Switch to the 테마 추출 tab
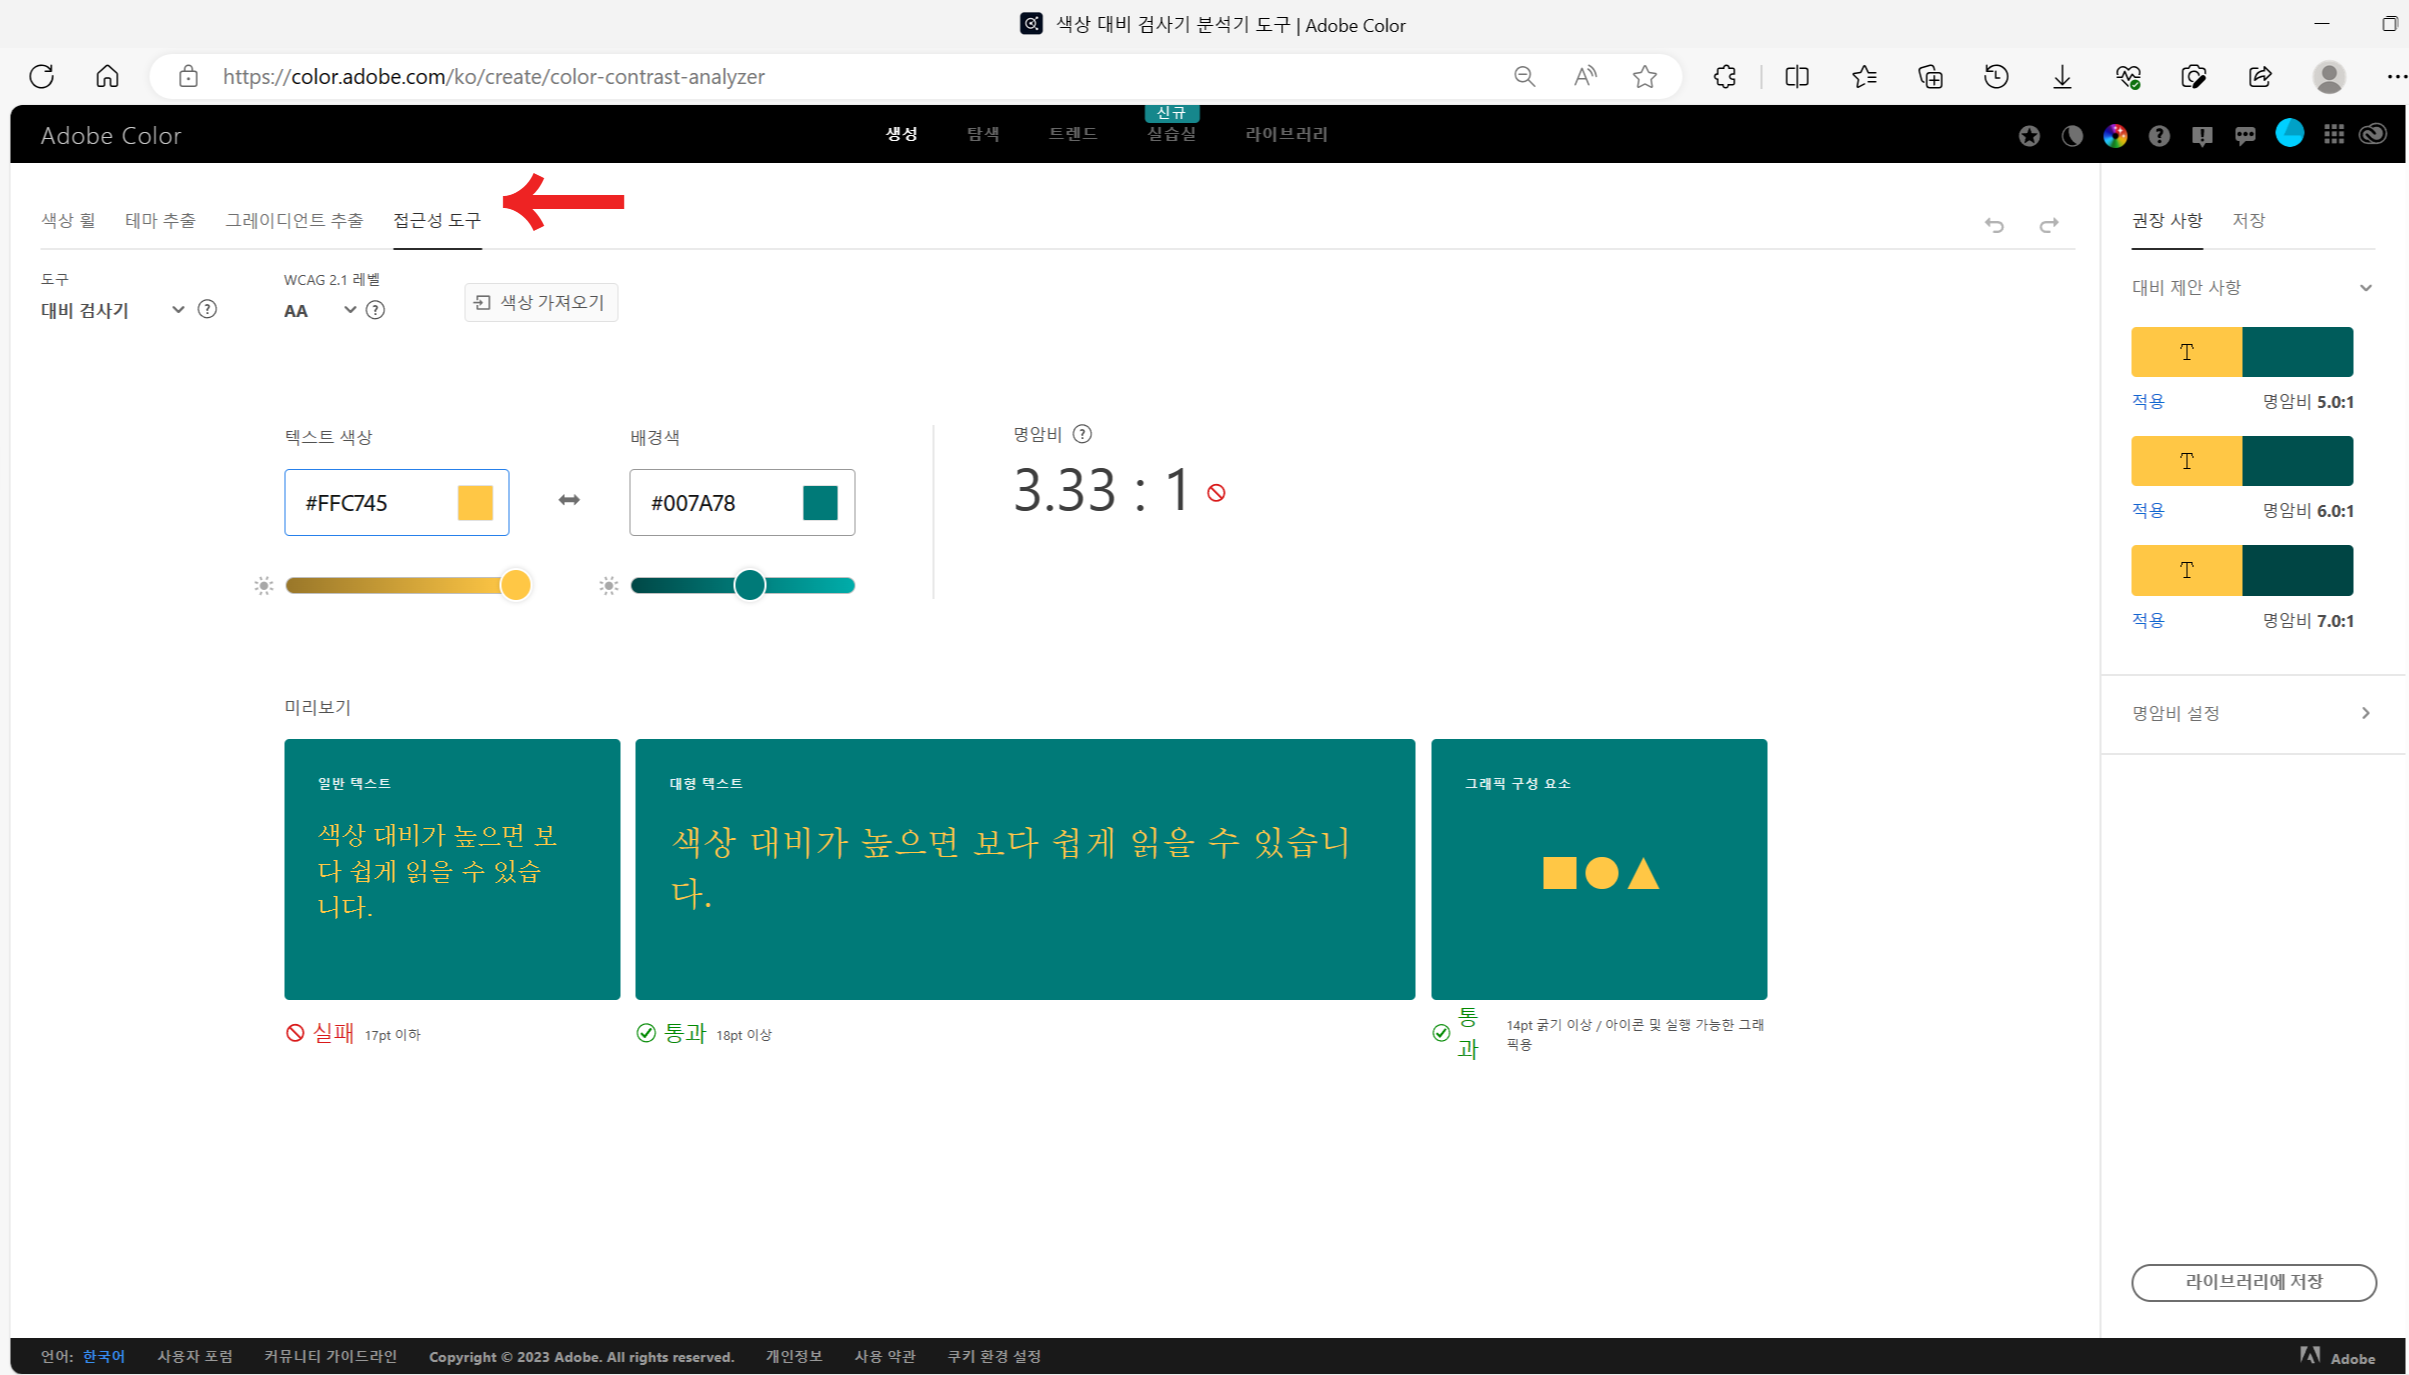The width and height of the screenshot is (2409, 1375). (160, 220)
